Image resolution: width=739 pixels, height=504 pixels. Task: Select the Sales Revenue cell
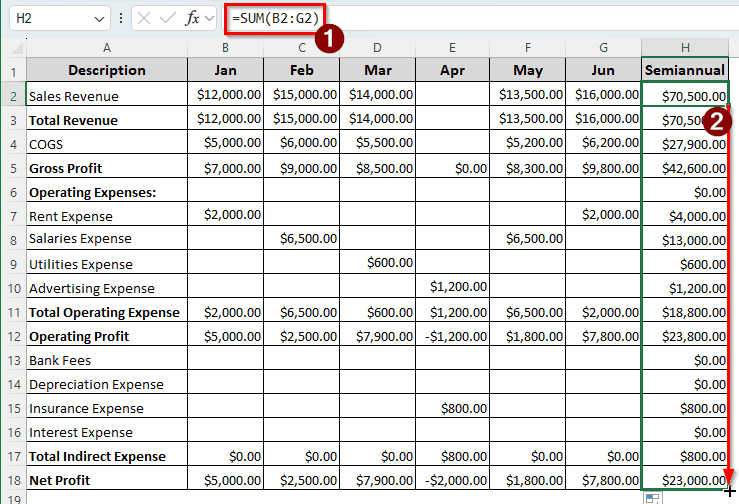point(107,94)
